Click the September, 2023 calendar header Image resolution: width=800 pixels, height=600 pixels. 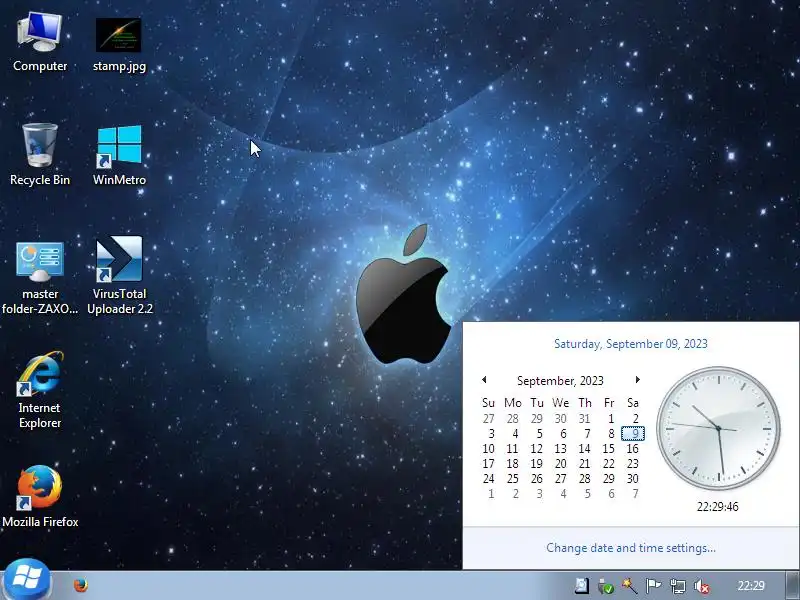[560, 381]
